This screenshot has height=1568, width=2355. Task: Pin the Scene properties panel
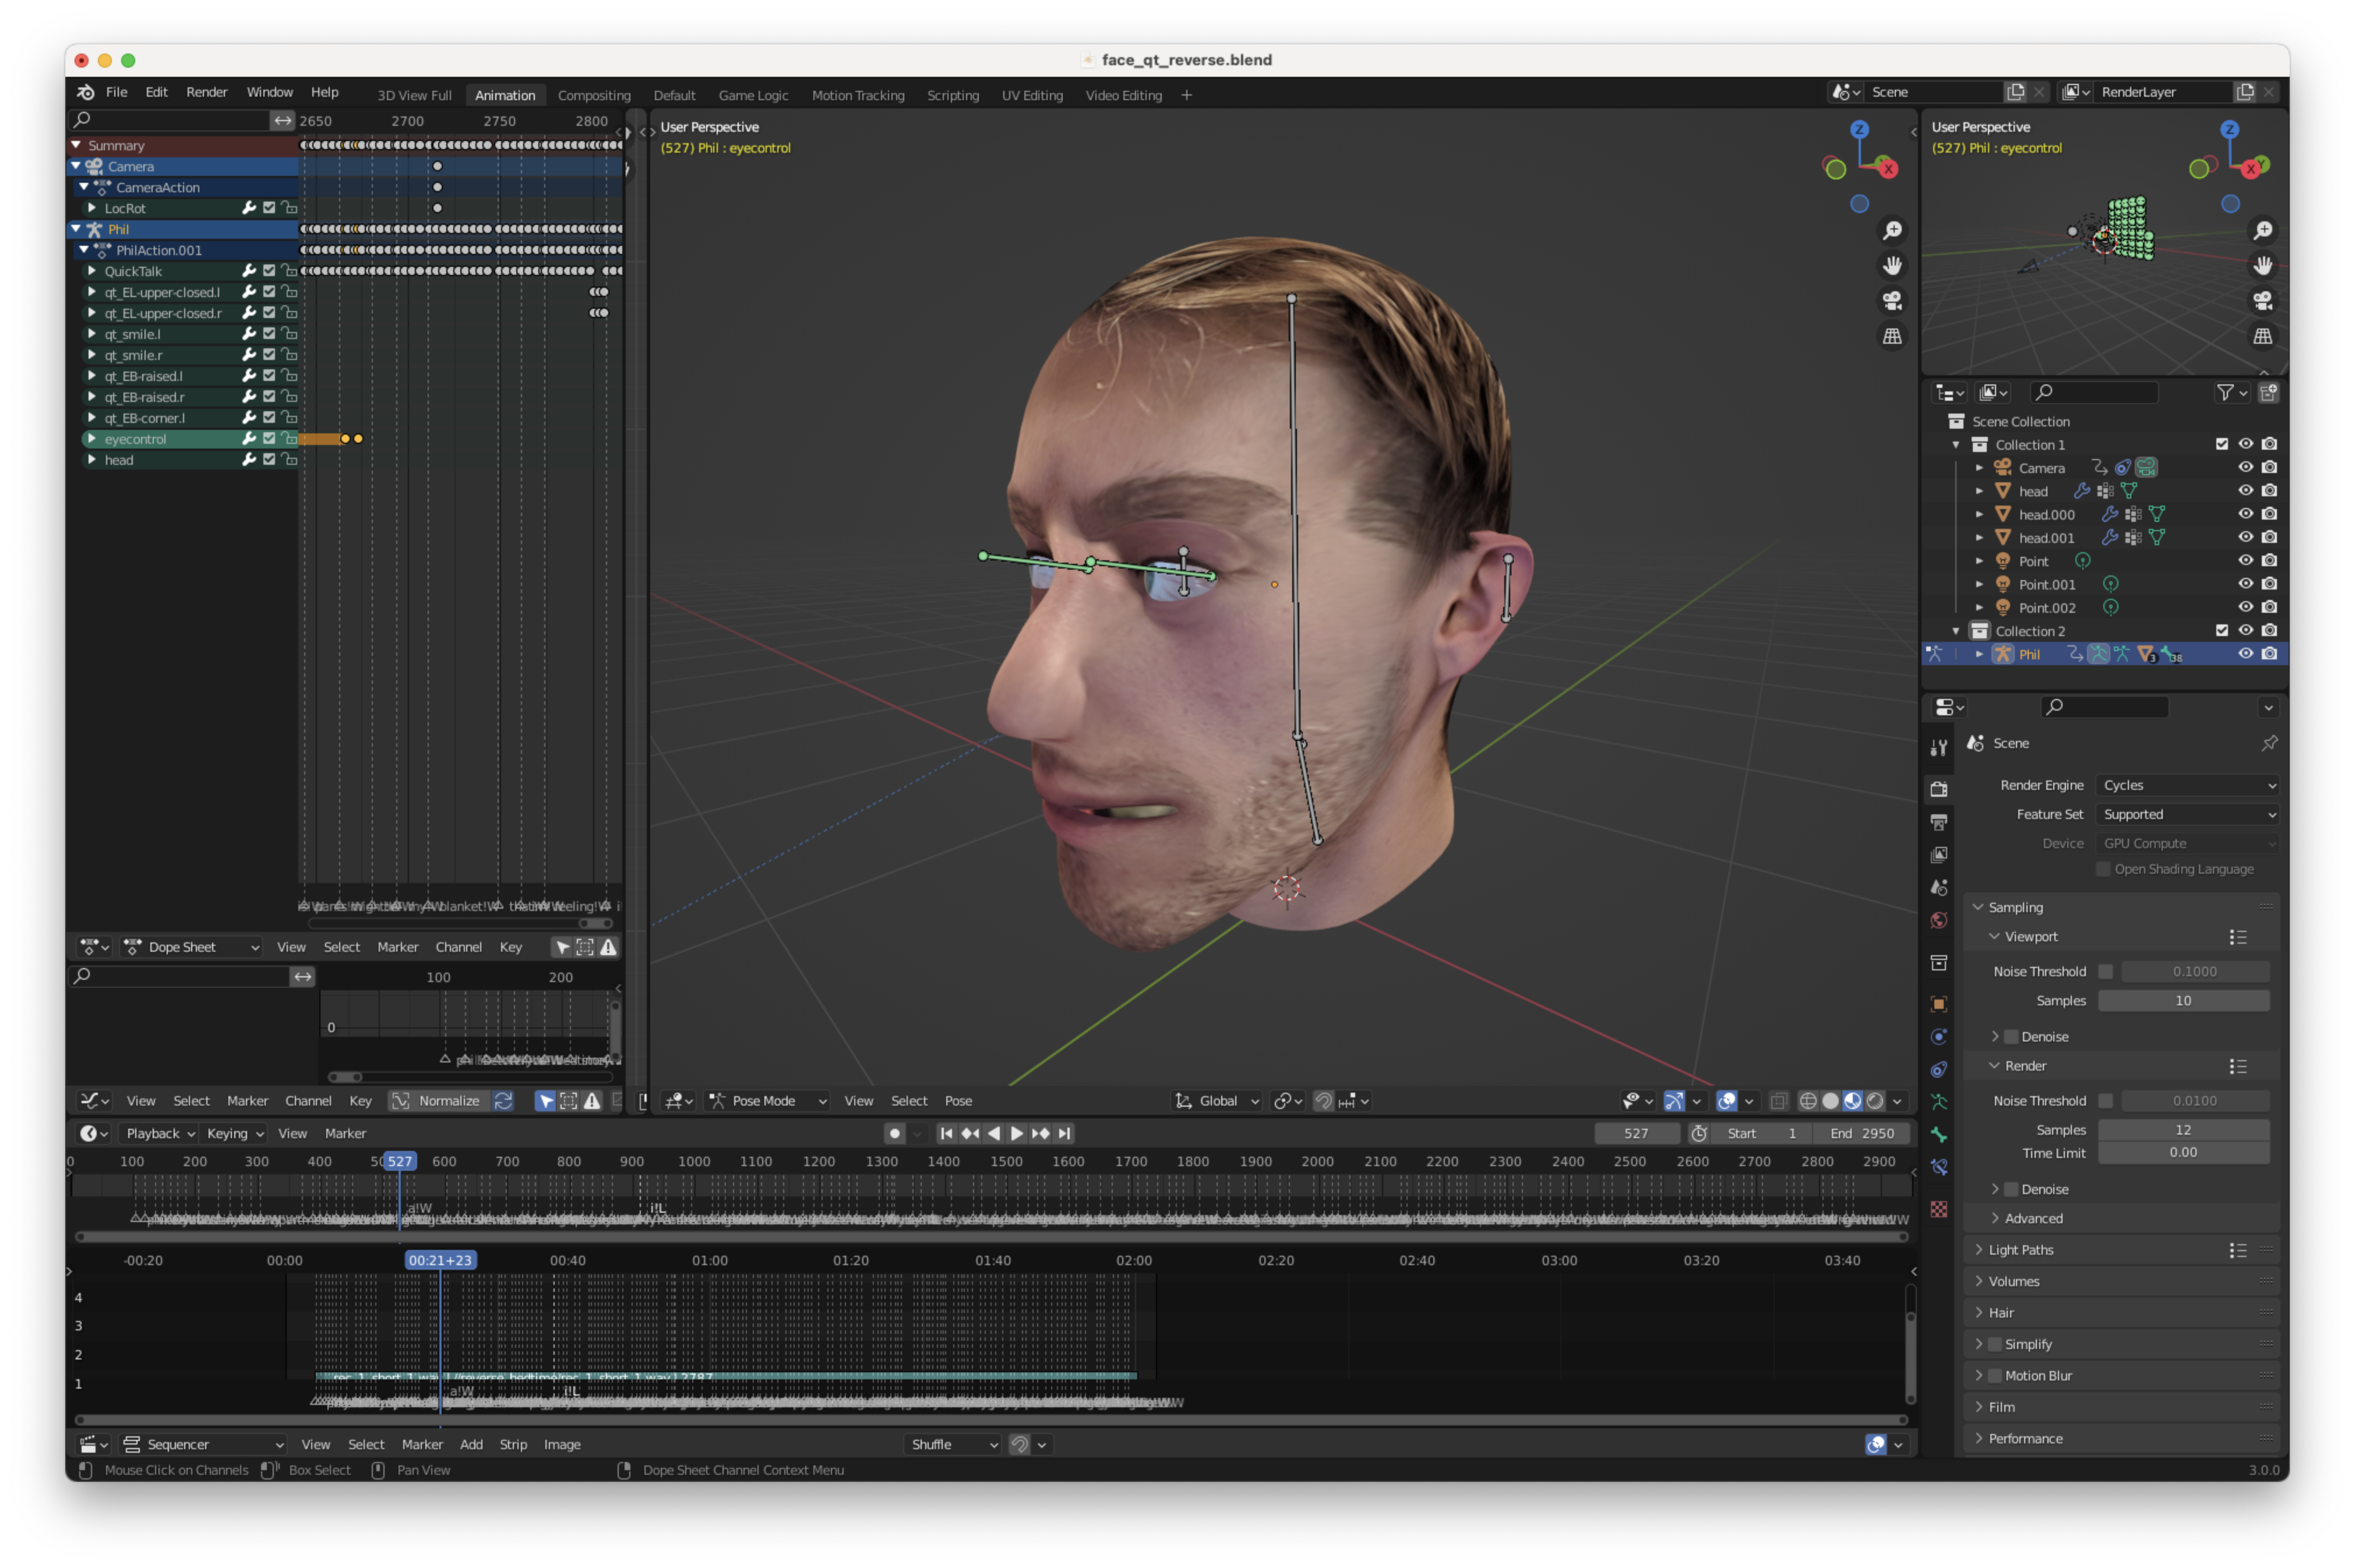coord(2269,743)
